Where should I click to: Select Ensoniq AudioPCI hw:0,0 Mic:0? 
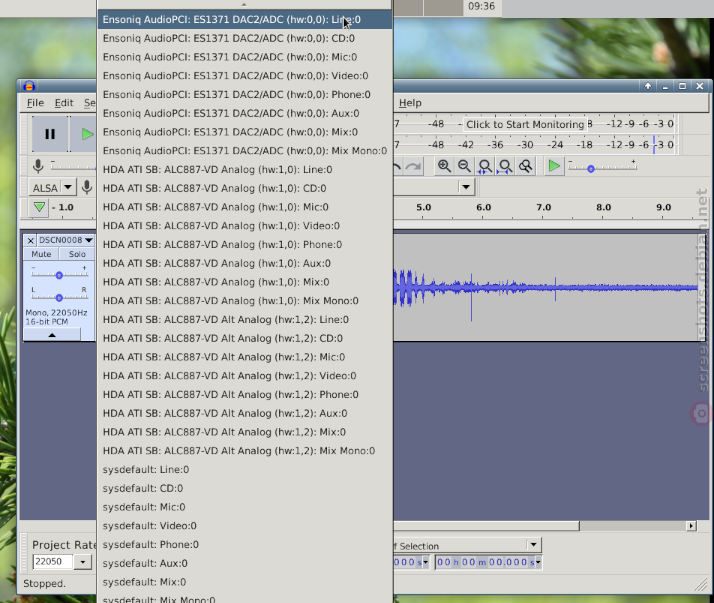245,57
